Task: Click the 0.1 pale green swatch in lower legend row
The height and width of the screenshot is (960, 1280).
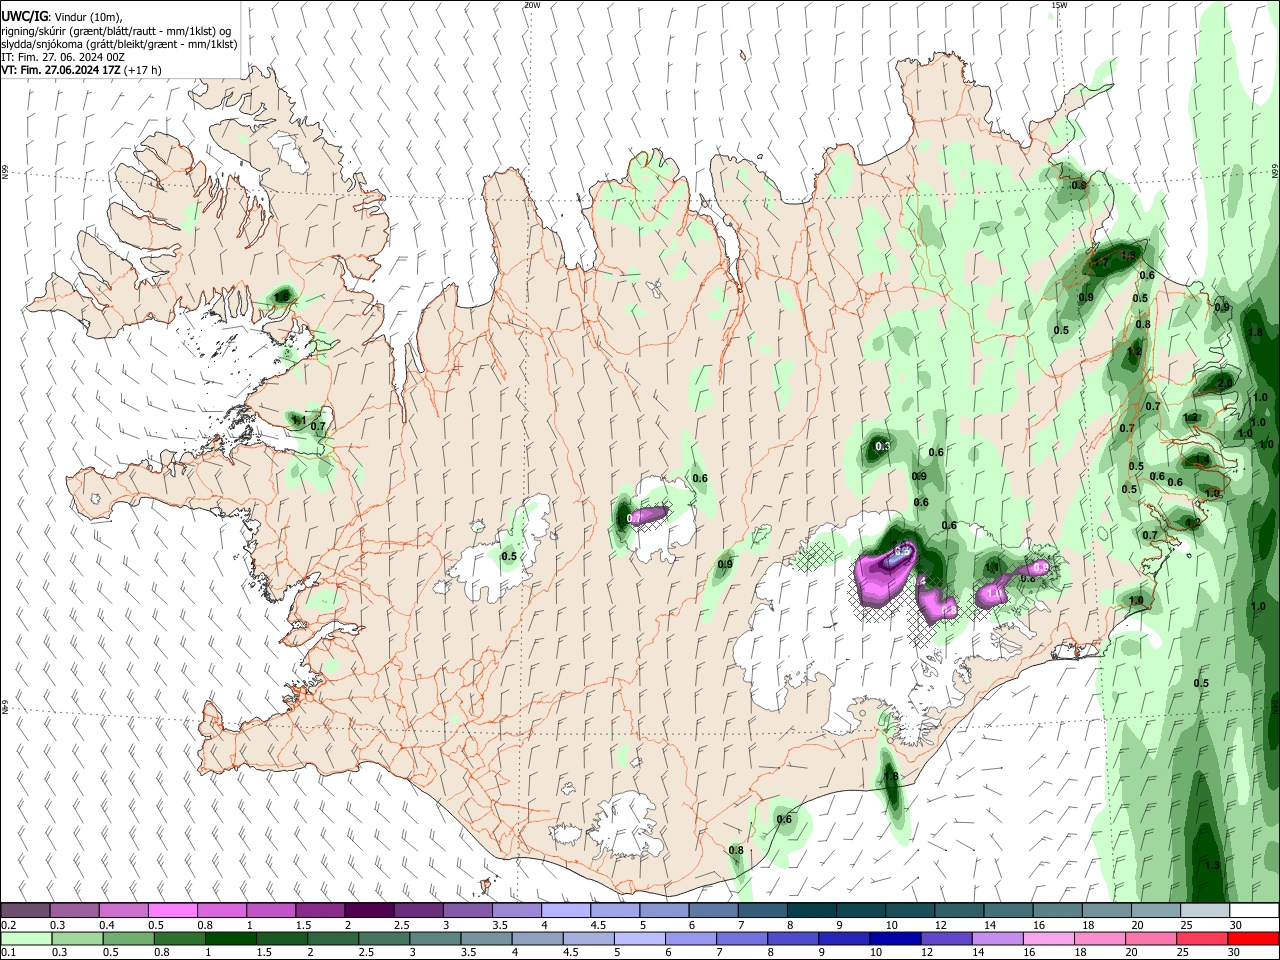Action: [x=26, y=938]
